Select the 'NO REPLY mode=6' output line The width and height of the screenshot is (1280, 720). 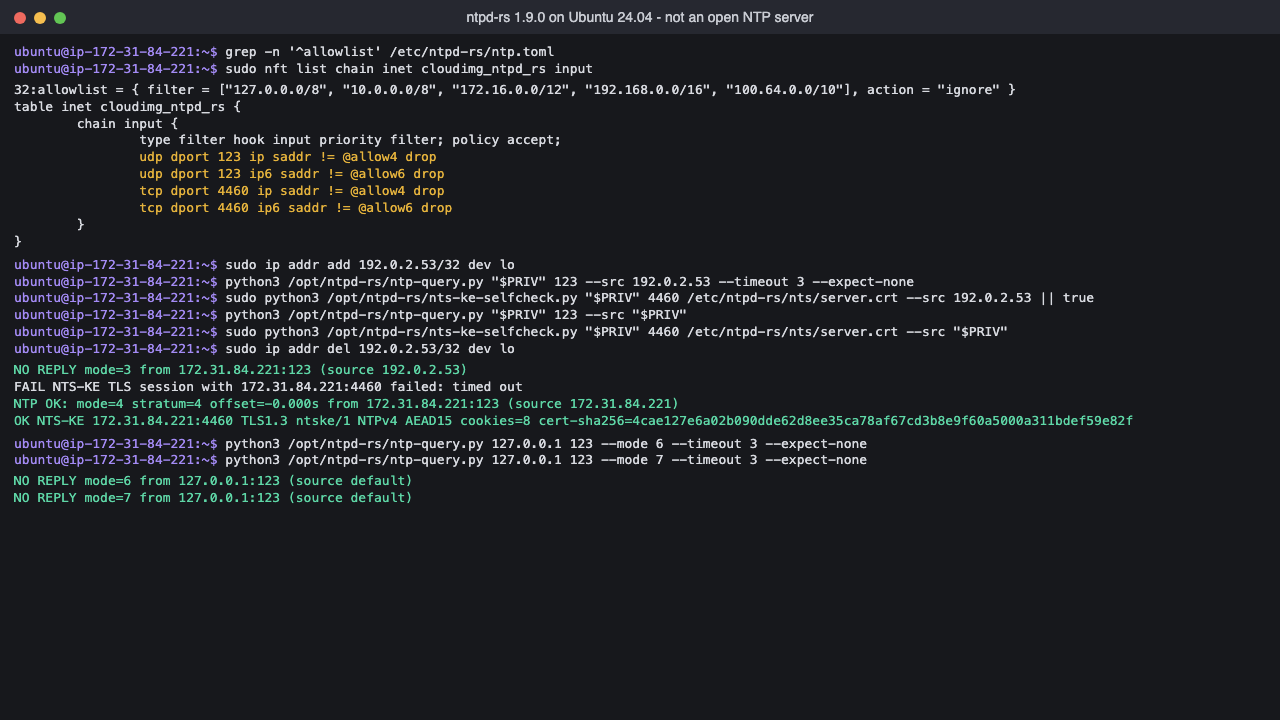(x=213, y=481)
